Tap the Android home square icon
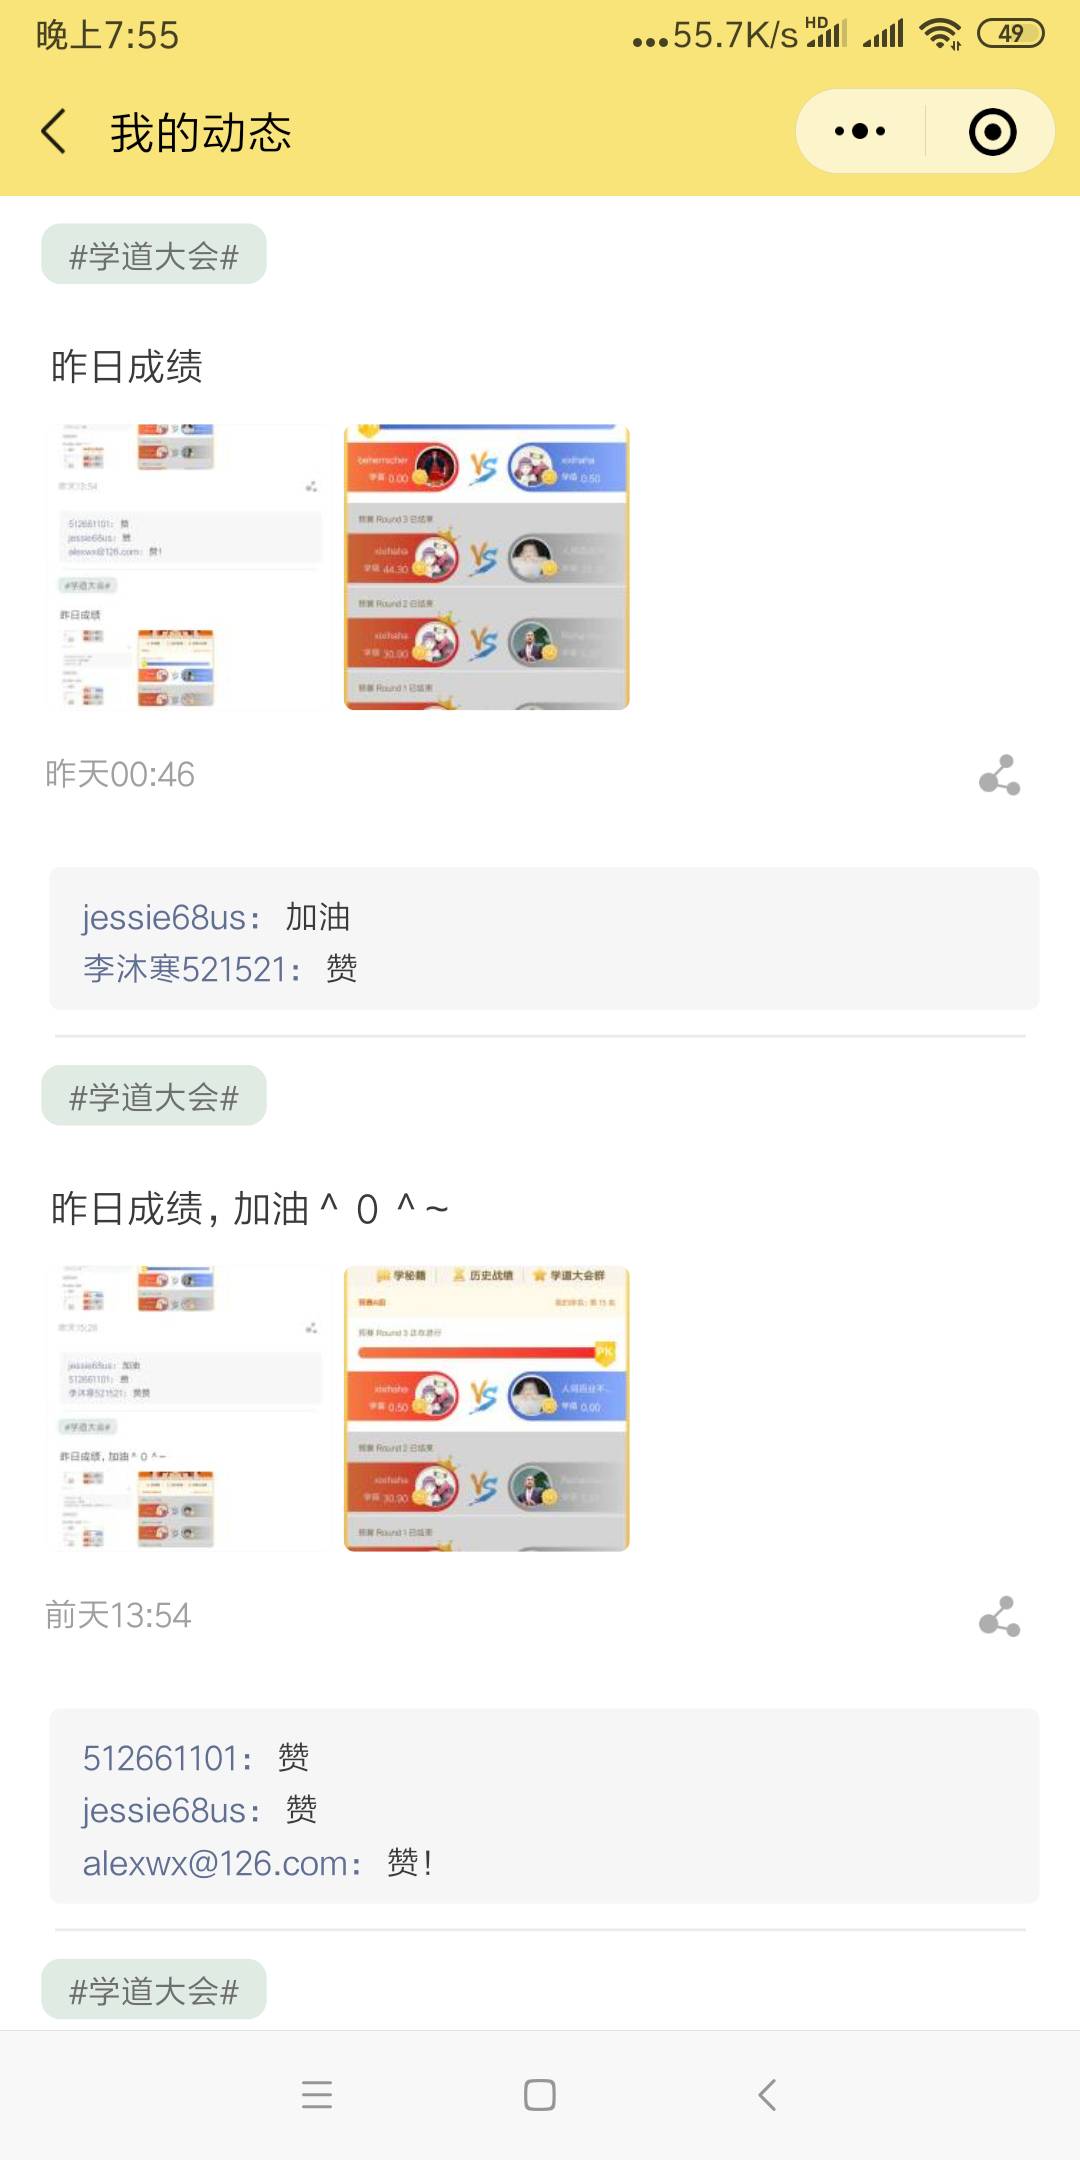 tap(540, 2095)
